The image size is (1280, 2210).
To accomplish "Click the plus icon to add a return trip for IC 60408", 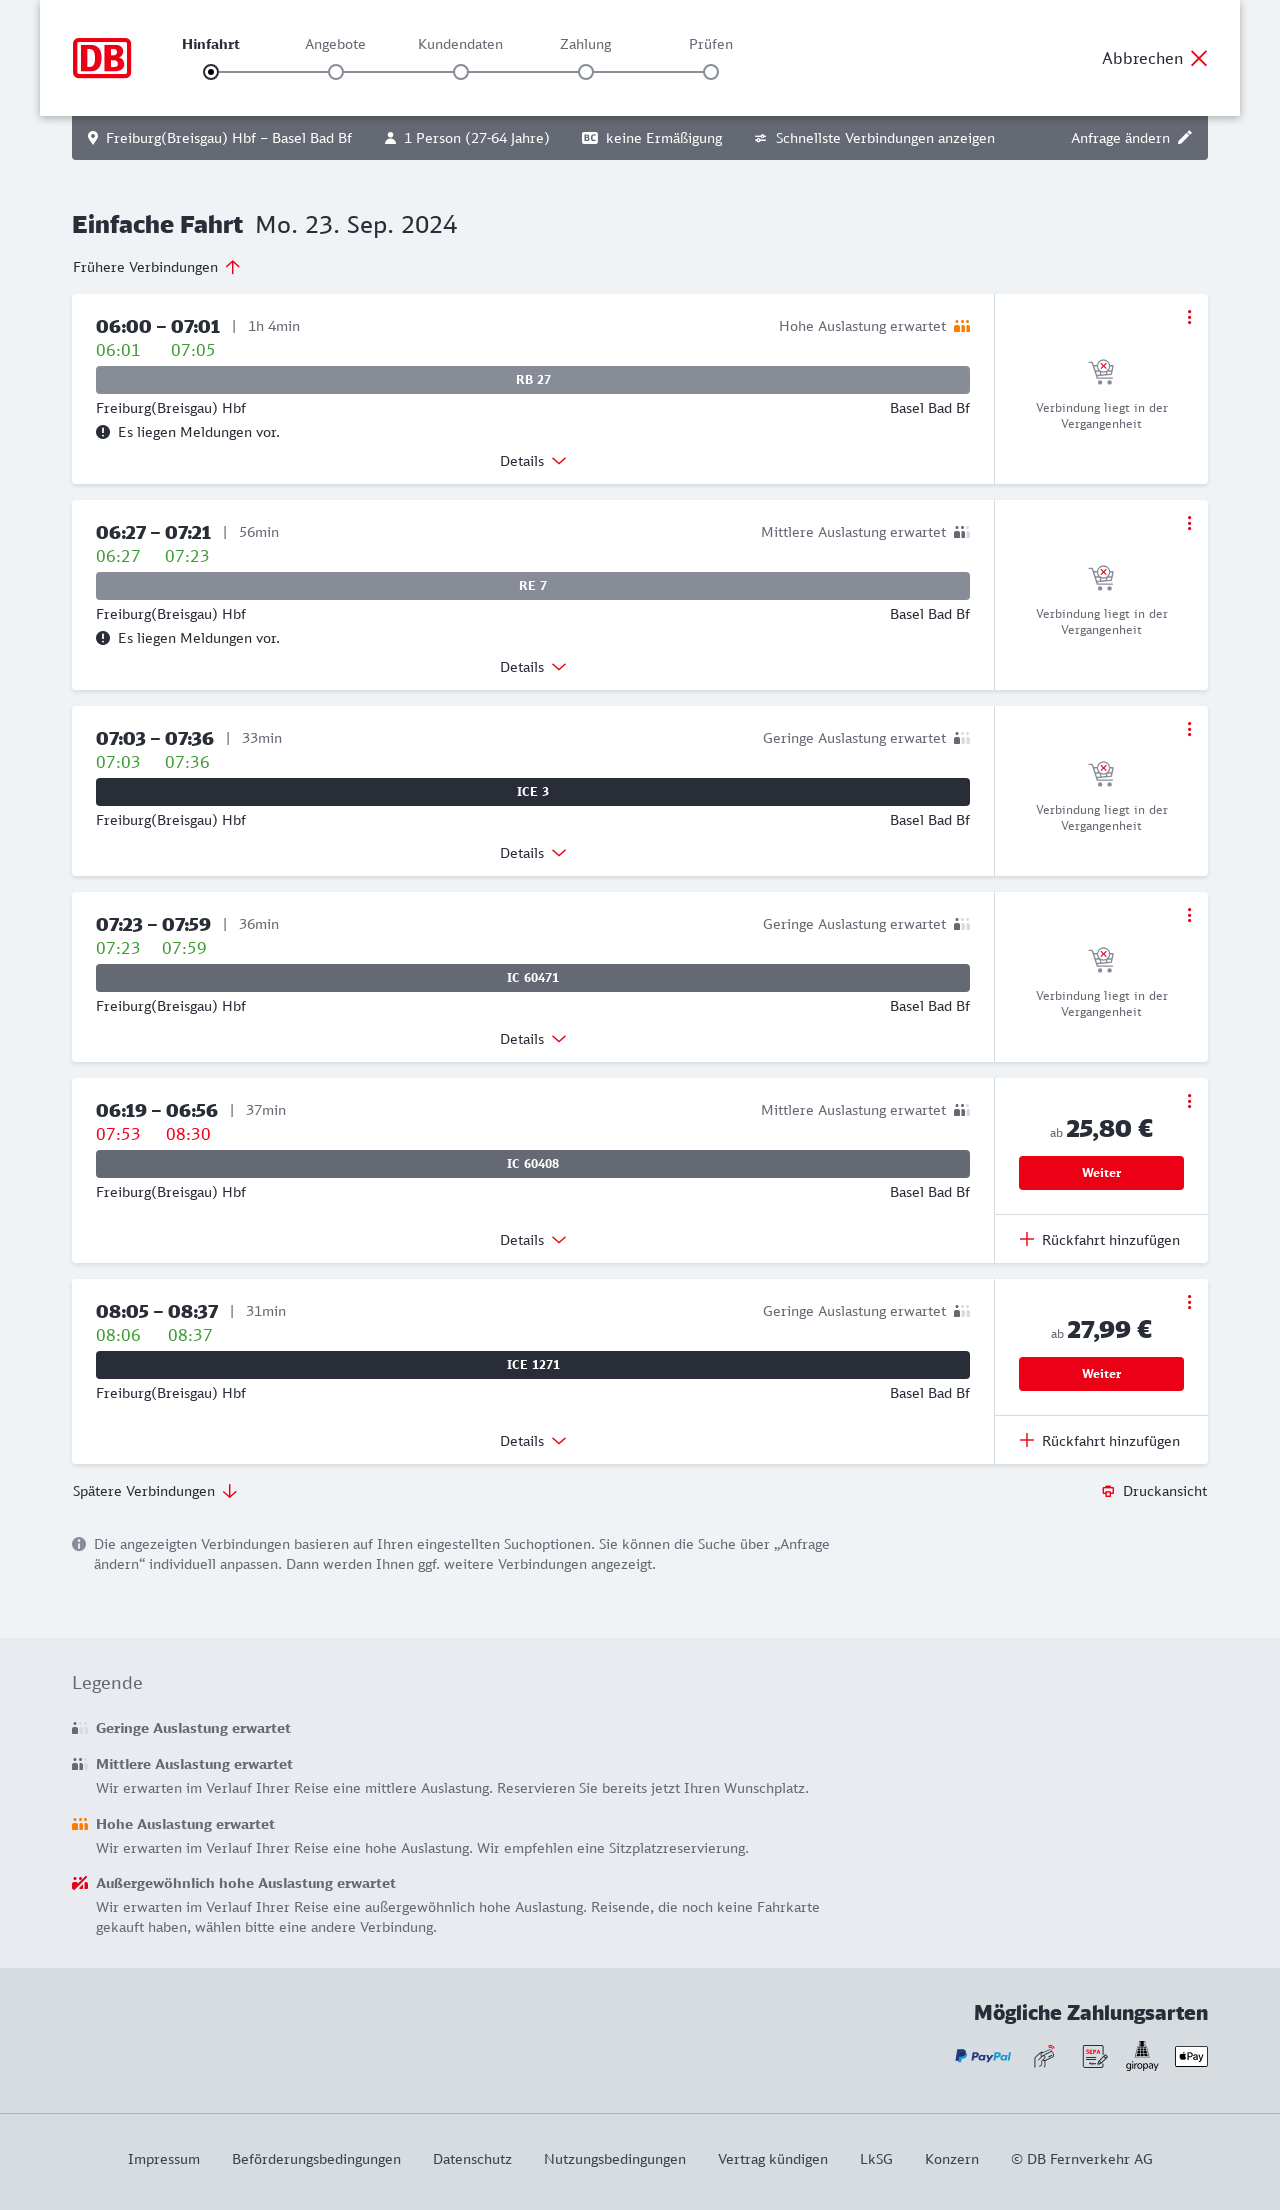I will pyautogui.click(x=1027, y=1240).
